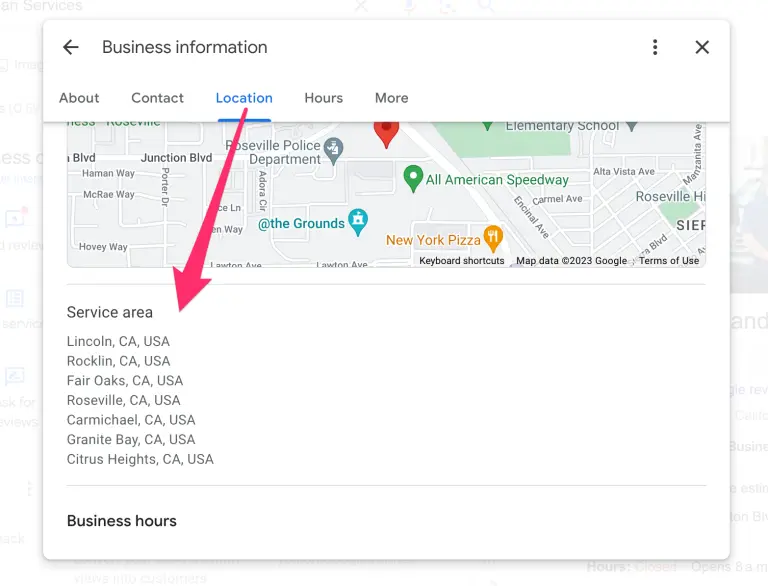
Task: Switch to the About tab
Action: (x=79, y=98)
